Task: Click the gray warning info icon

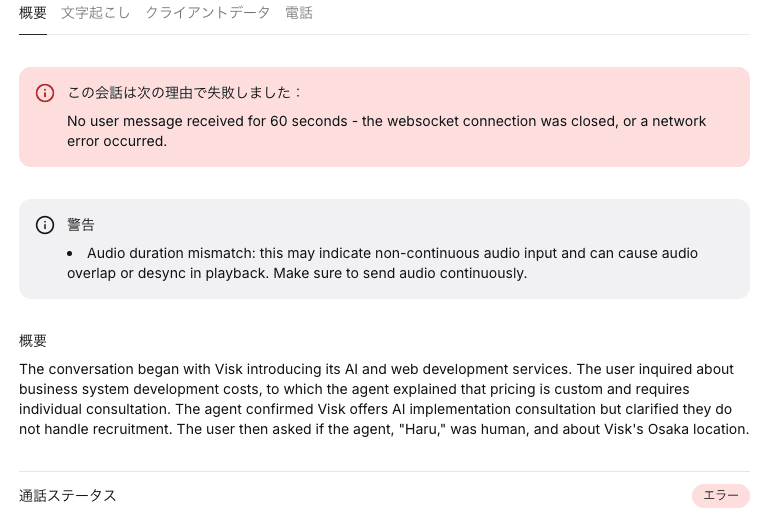Action: 45,225
